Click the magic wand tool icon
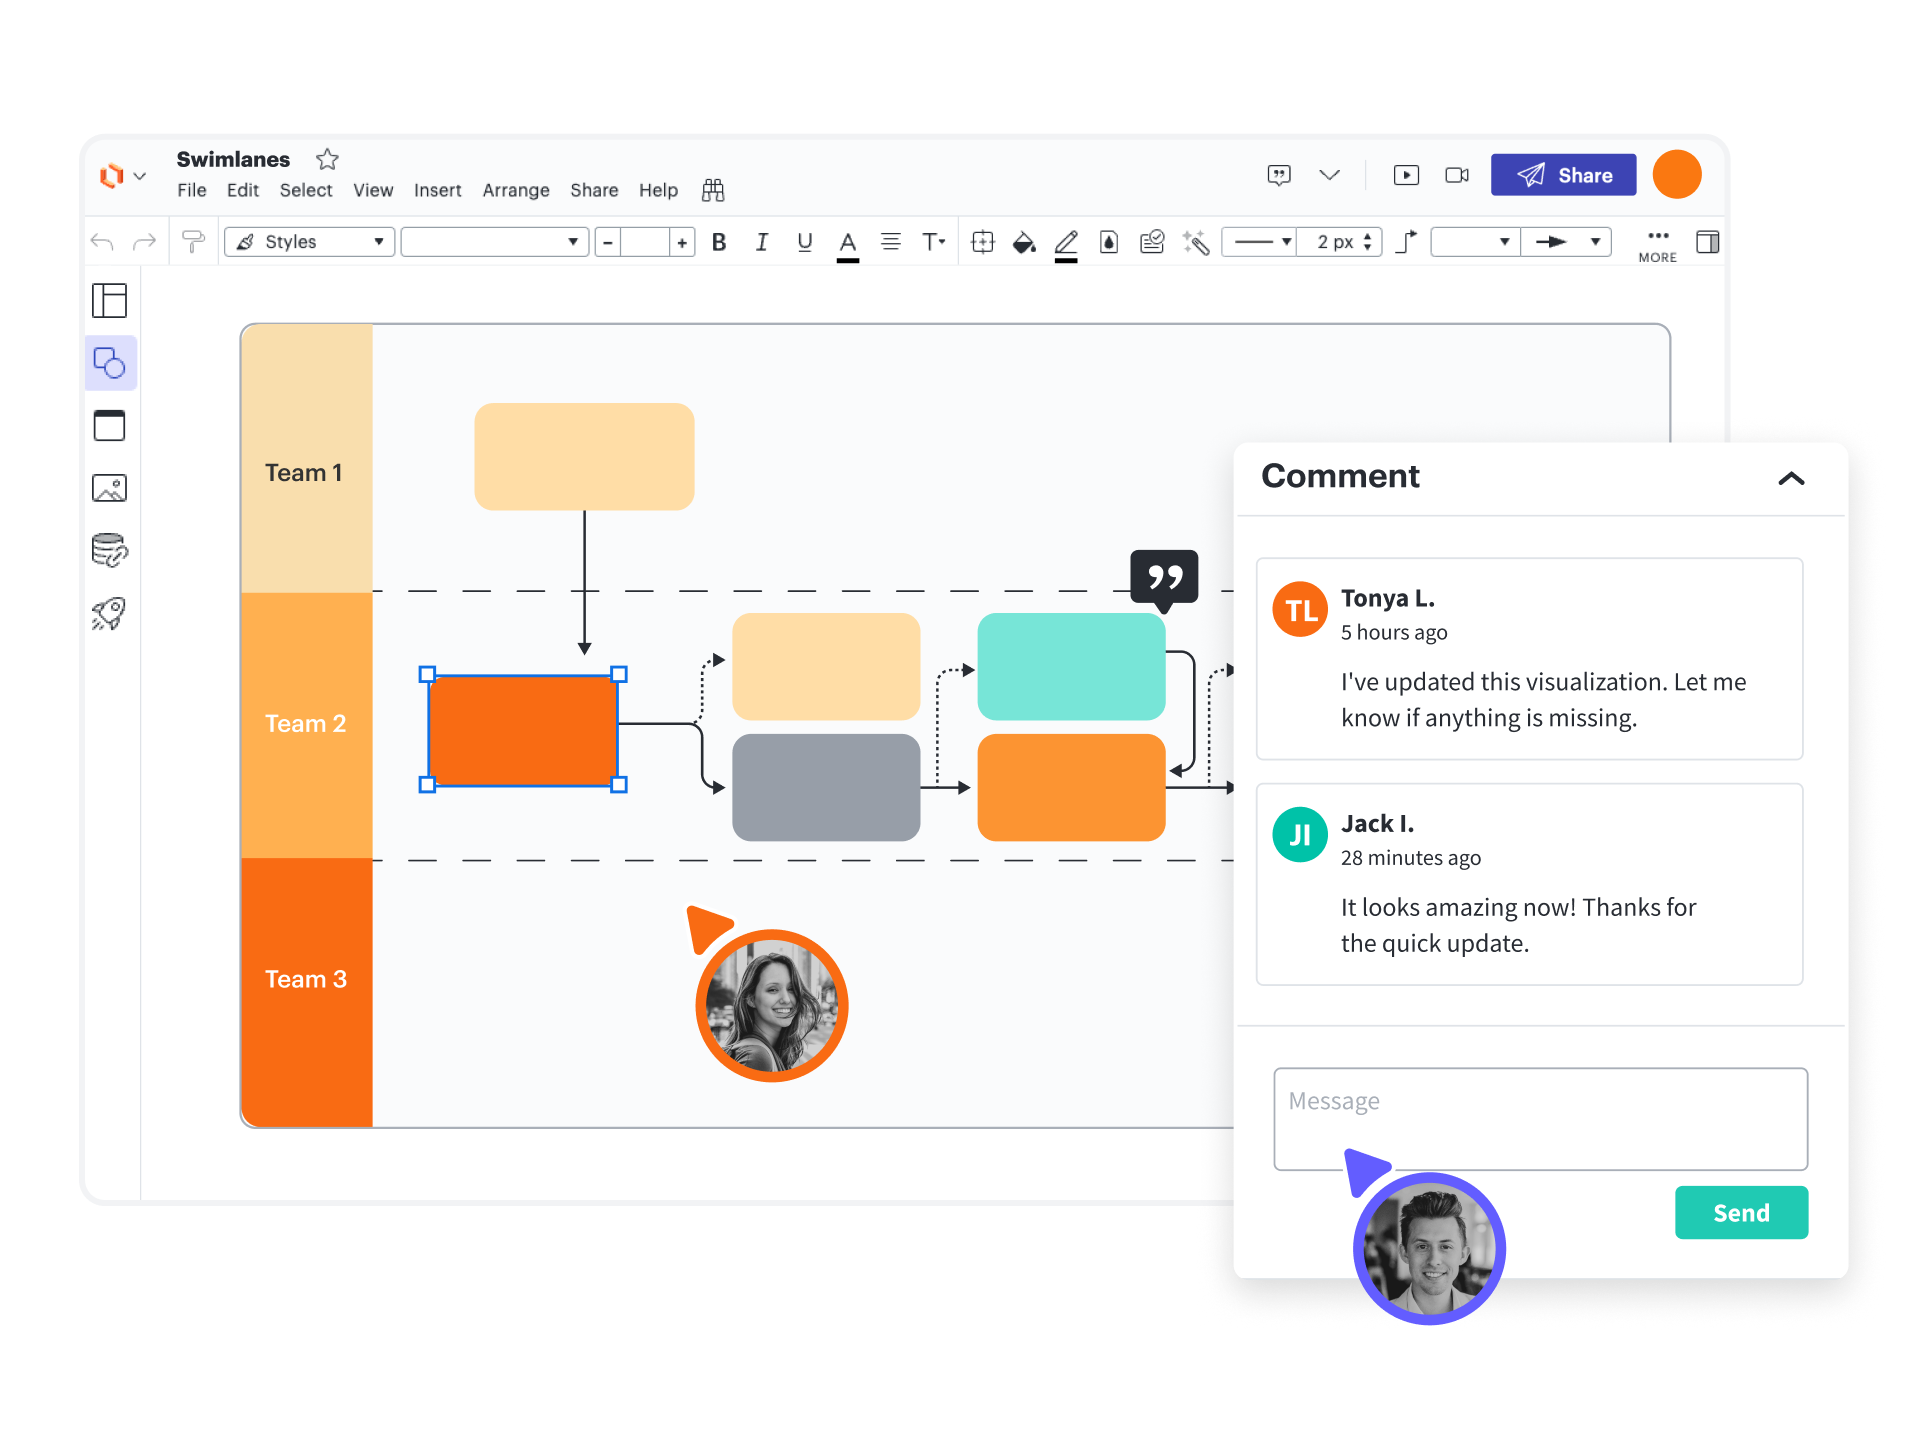1920x1440 pixels. (x=1196, y=242)
